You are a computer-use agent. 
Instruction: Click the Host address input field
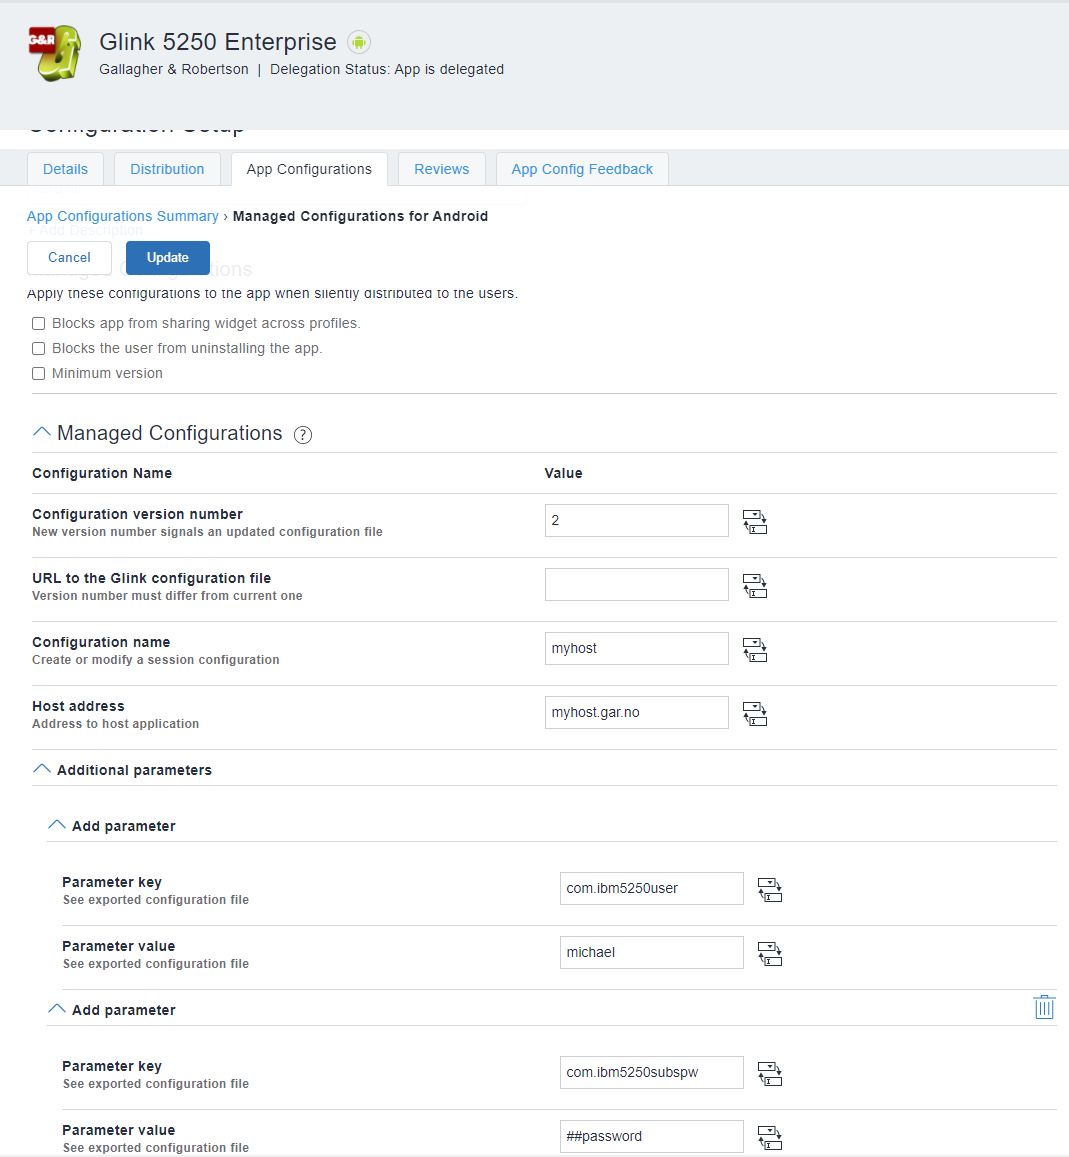click(636, 713)
